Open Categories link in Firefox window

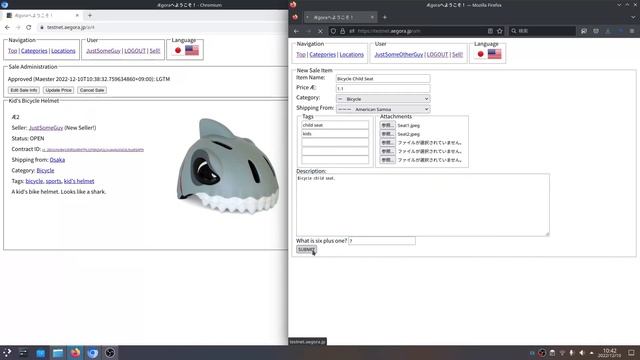[x=322, y=55]
